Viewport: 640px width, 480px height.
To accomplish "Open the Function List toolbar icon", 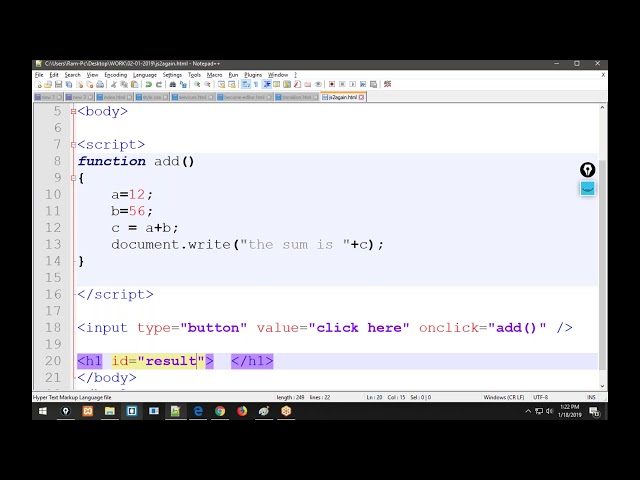I will 297,84.
